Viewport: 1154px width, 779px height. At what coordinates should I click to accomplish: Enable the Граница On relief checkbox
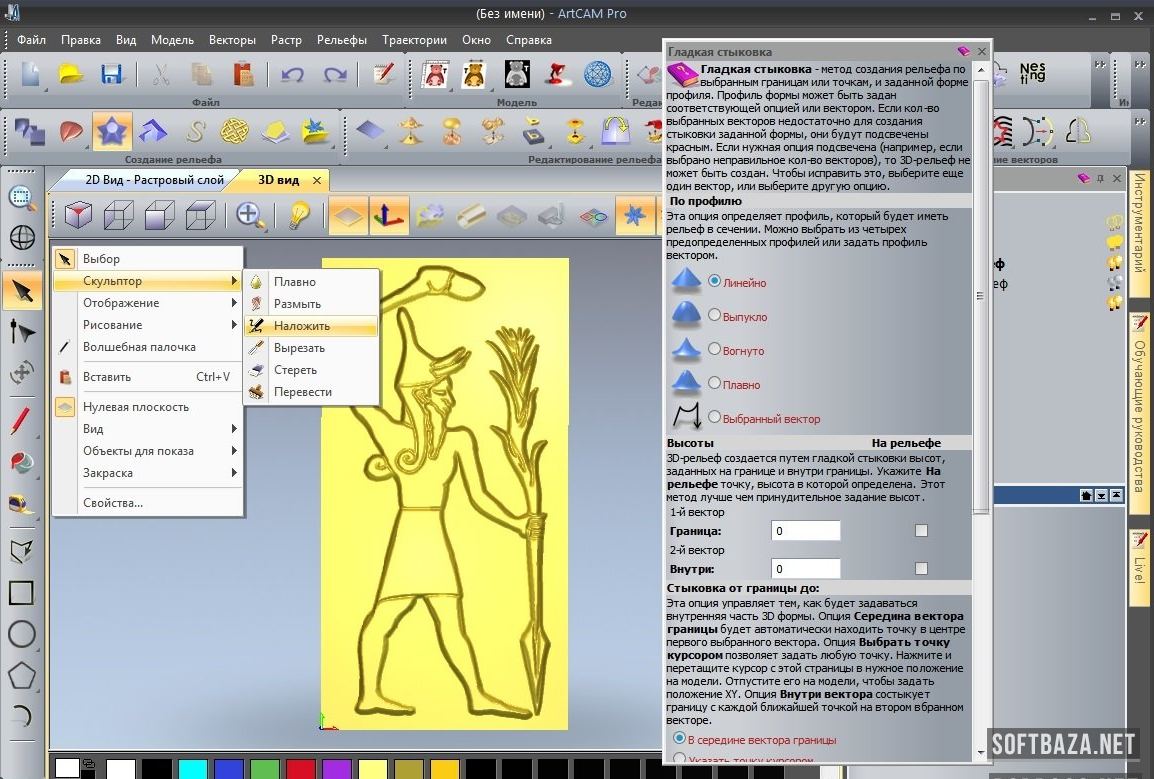[921, 531]
